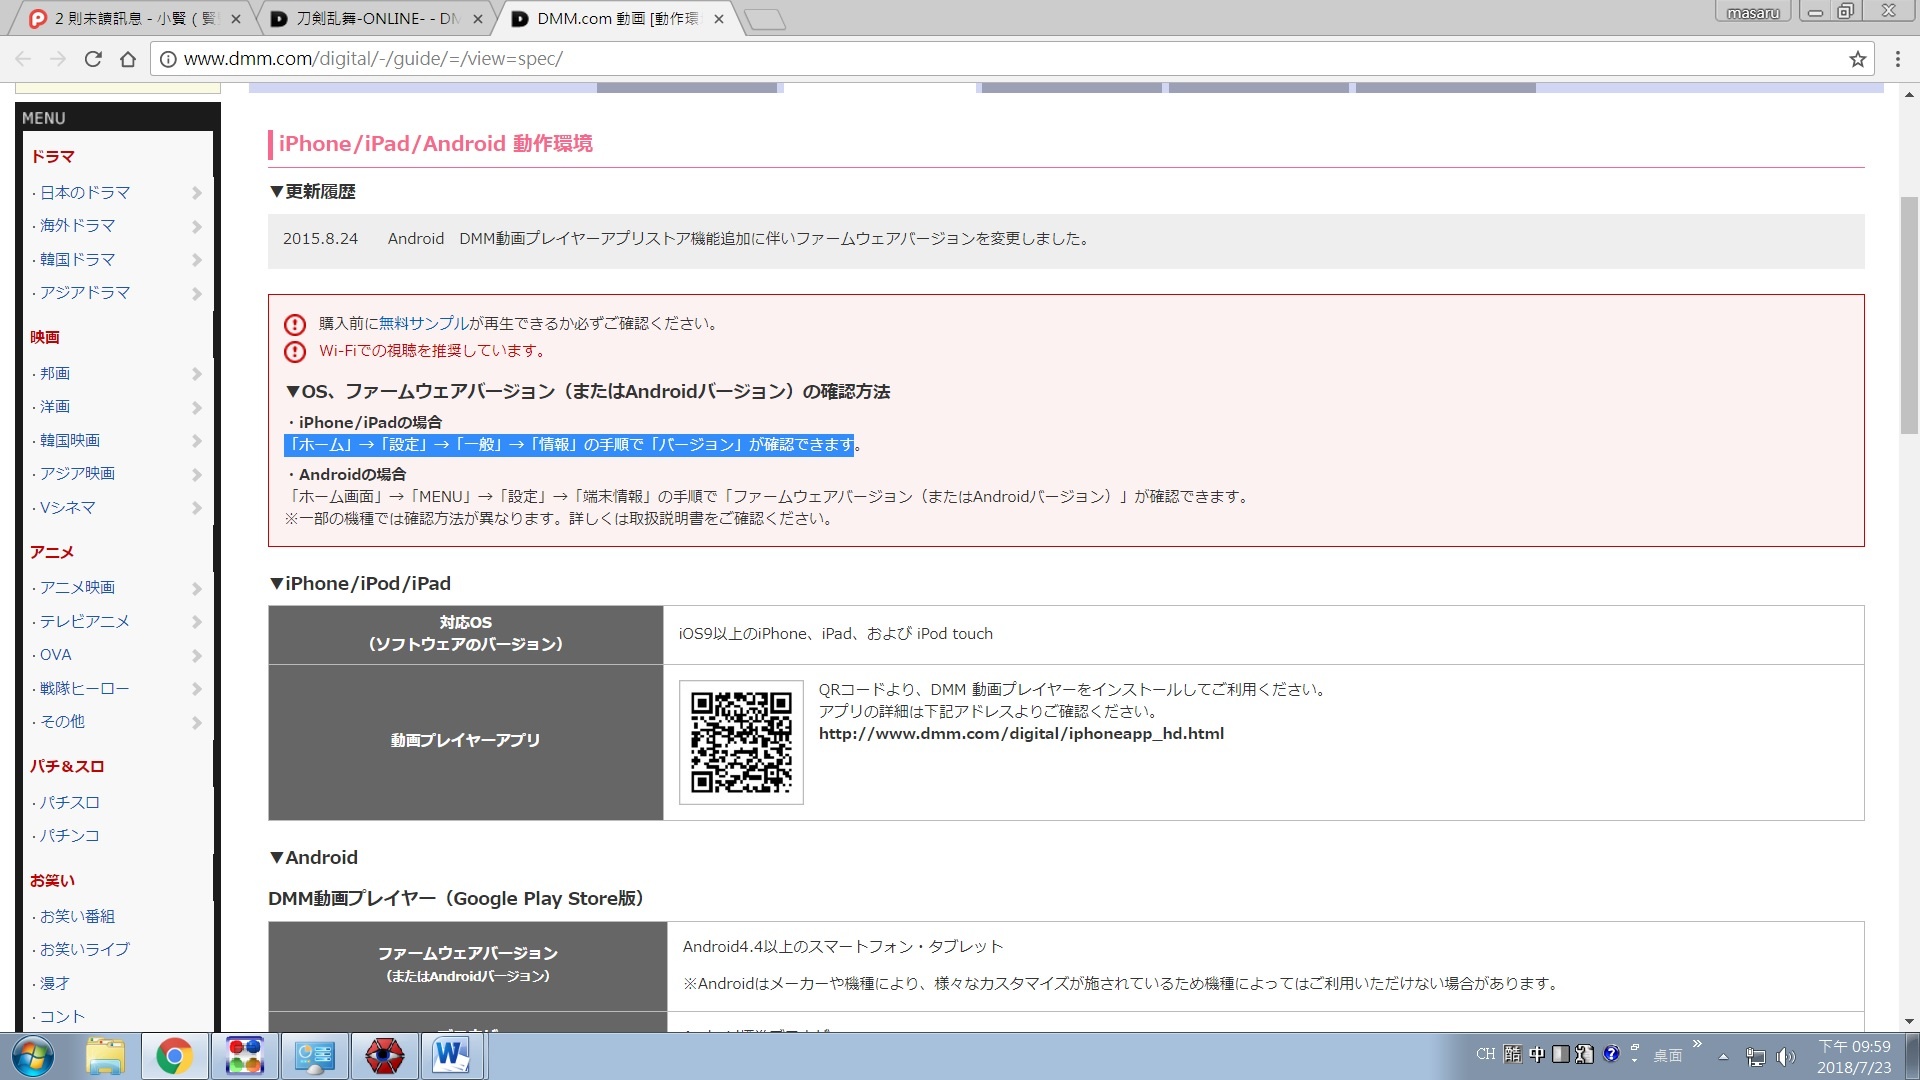
Task: Open お笑いライブ category
Action: [x=85, y=949]
